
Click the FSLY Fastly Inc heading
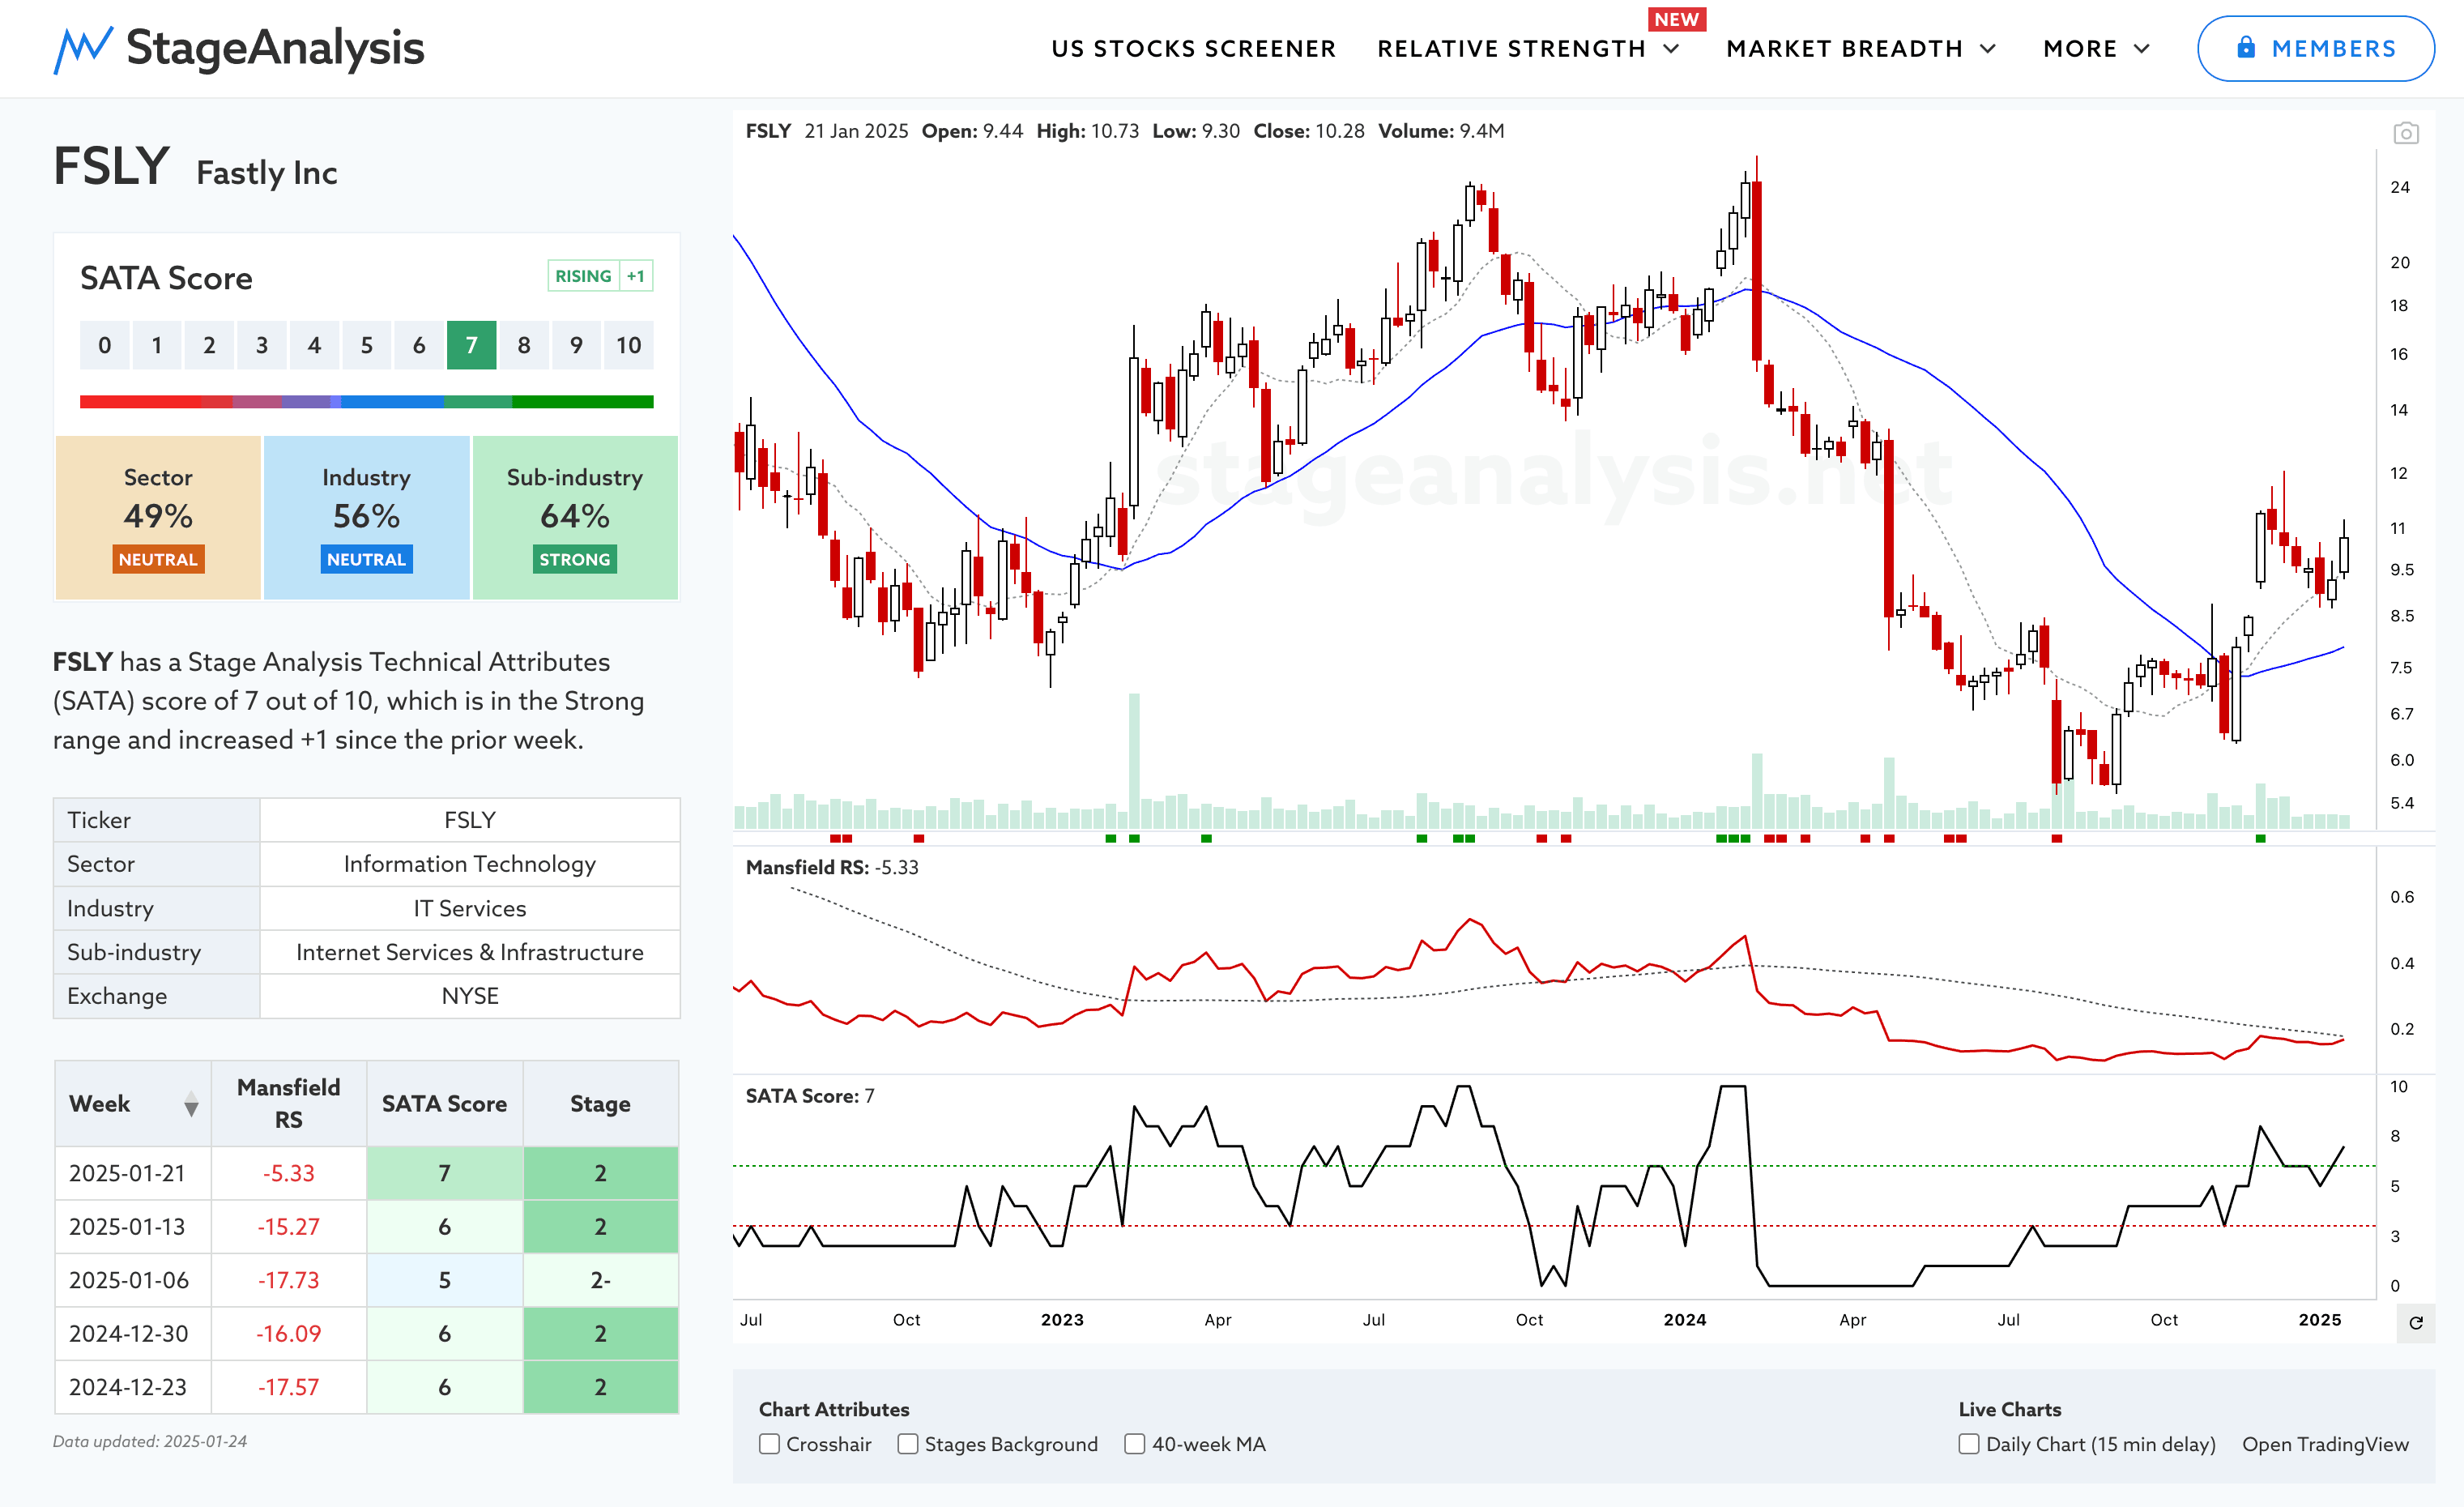(195, 168)
